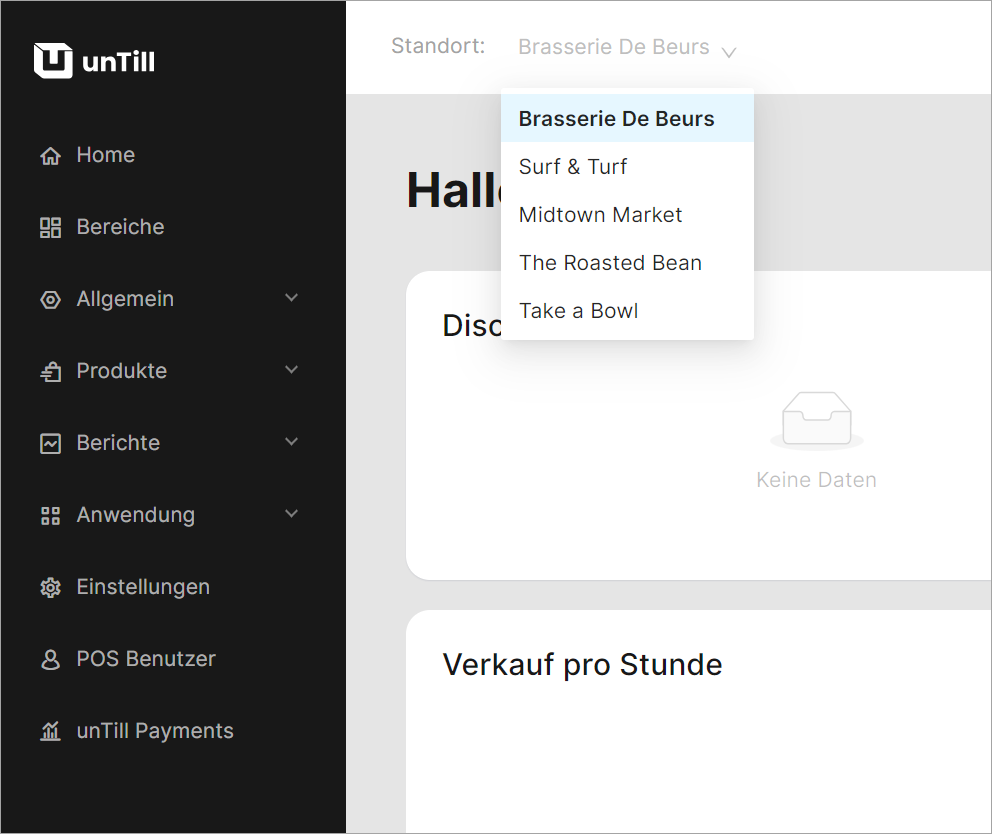Pick The Roasted Bean location
The width and height of the screenshot is (992, 834).
[610, 263]
